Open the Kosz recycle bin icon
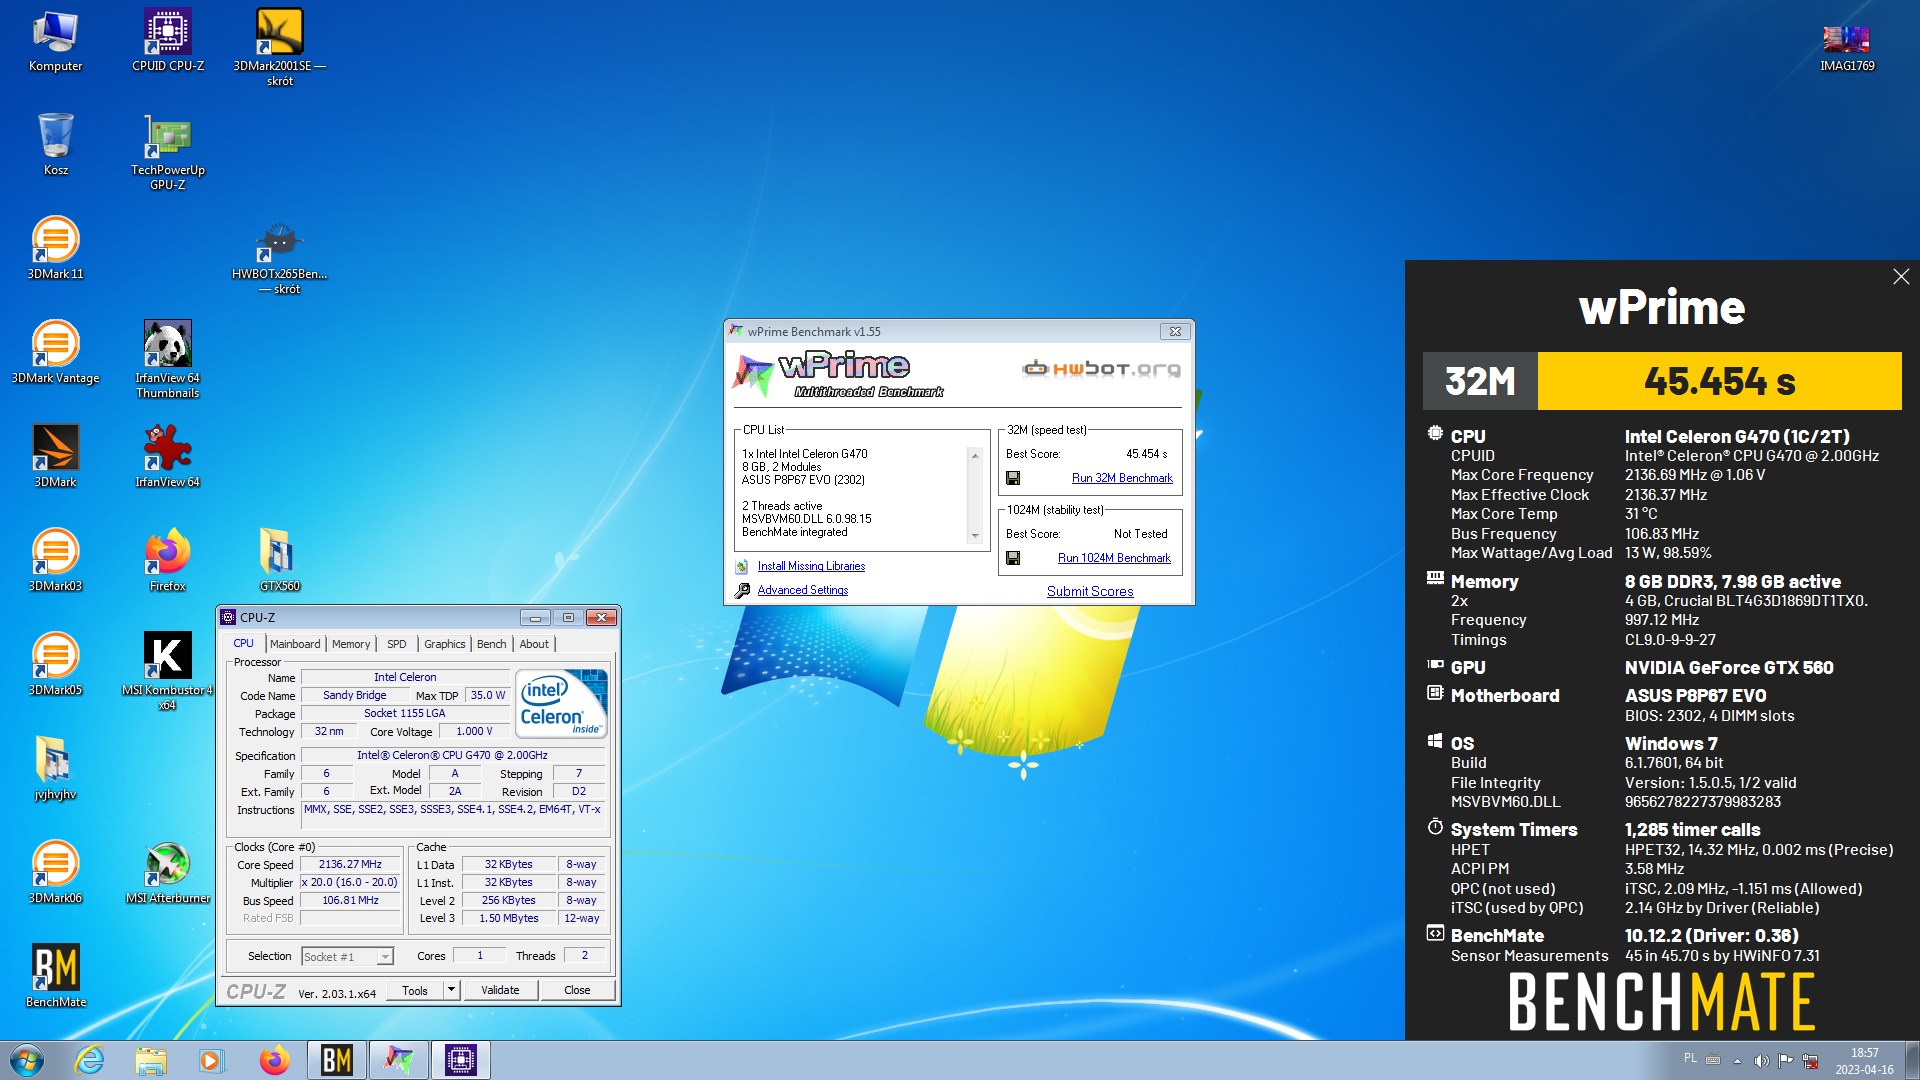This screenshot has width=1920, height=1080. tap(55, 145)
